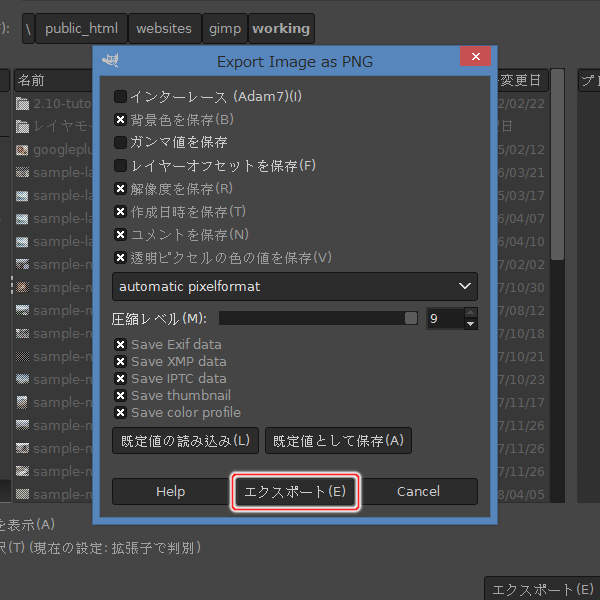The image size is (600, 600).
Task: Go to websites path segment
Action: [164, 29]
